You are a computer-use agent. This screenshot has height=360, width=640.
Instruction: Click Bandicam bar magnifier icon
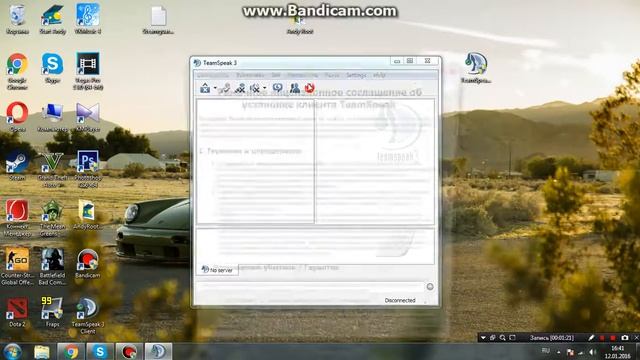[502, 338]
